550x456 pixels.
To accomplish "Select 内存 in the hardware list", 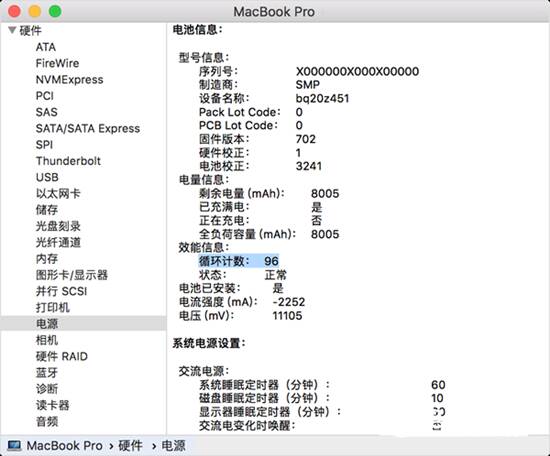I will coord(47,259).
